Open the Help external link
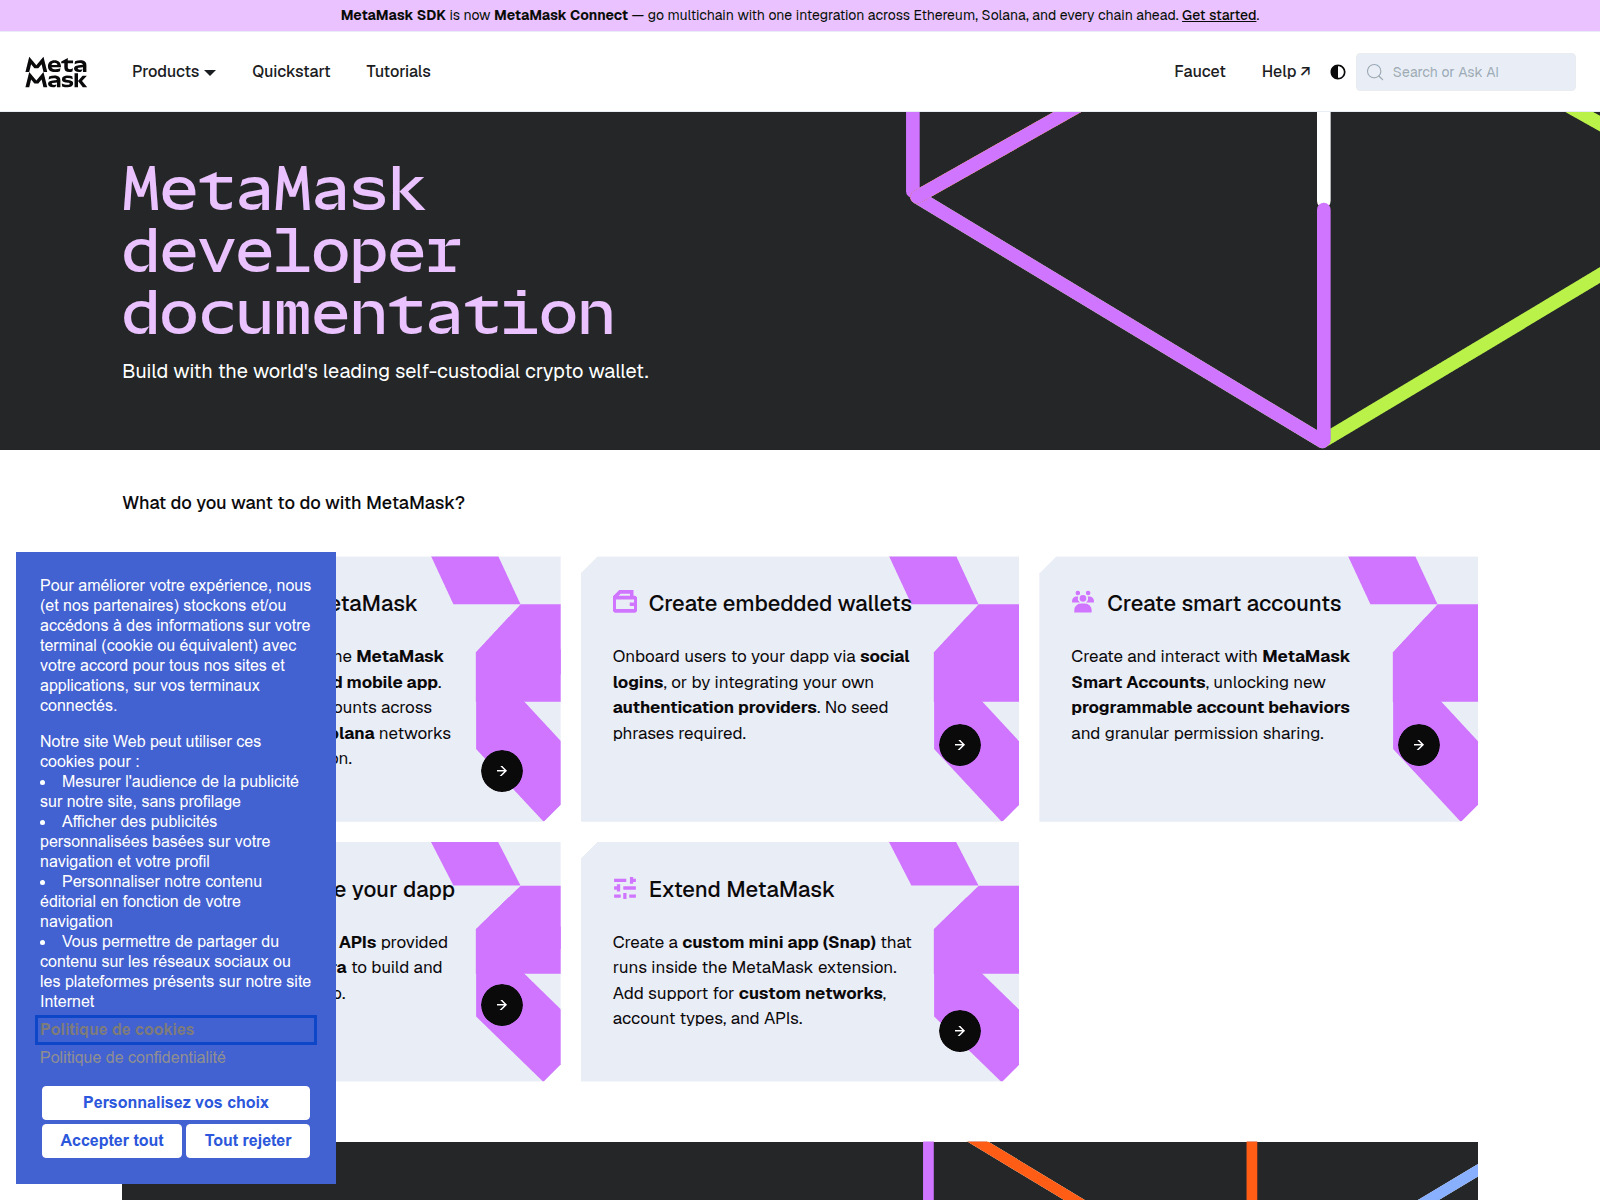Image resolution: width=1600 pixels, height=1200 pixels. tap(1285, 72)
